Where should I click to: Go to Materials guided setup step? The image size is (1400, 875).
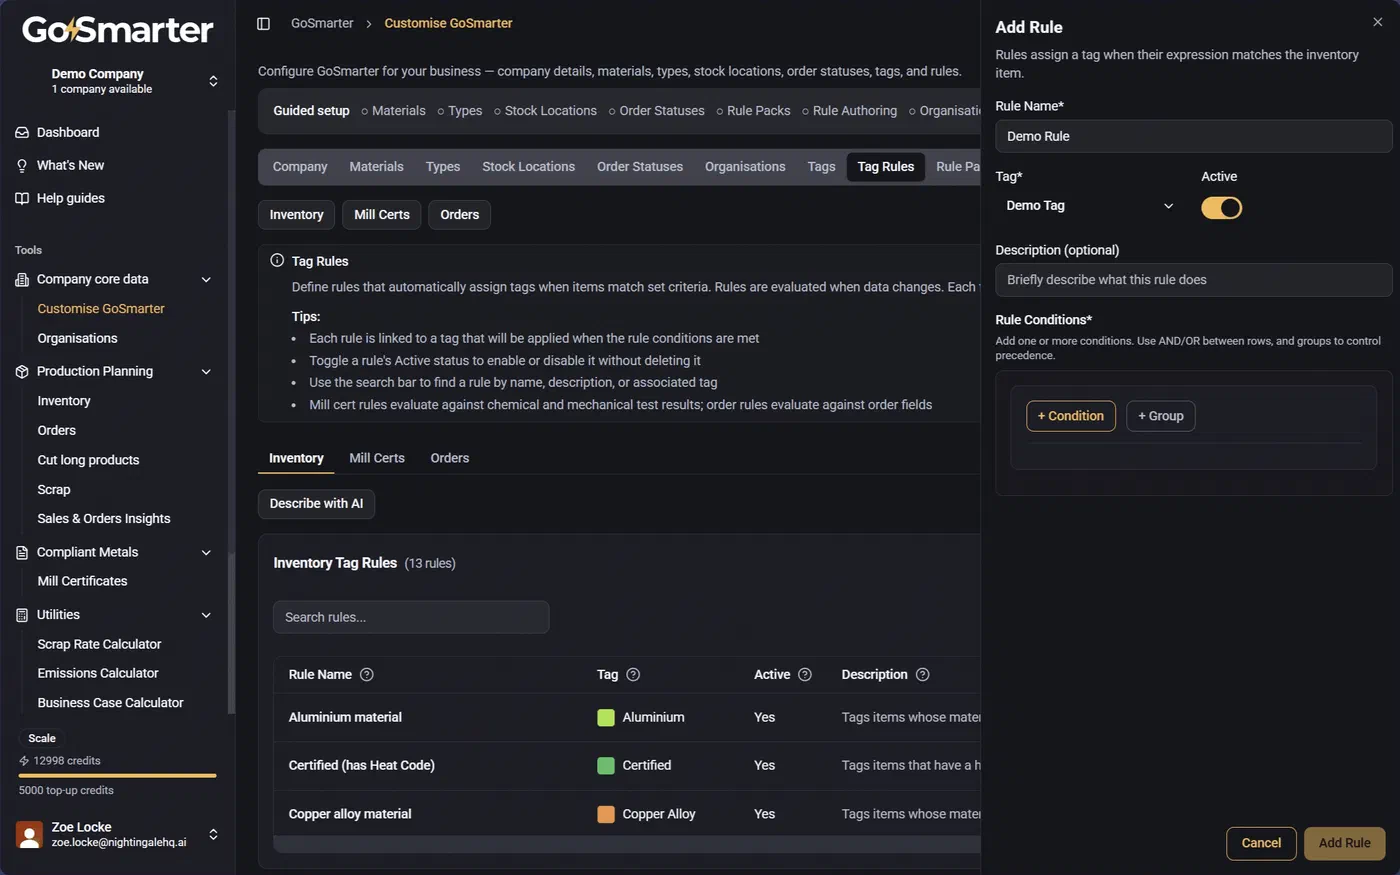point(393,111)
